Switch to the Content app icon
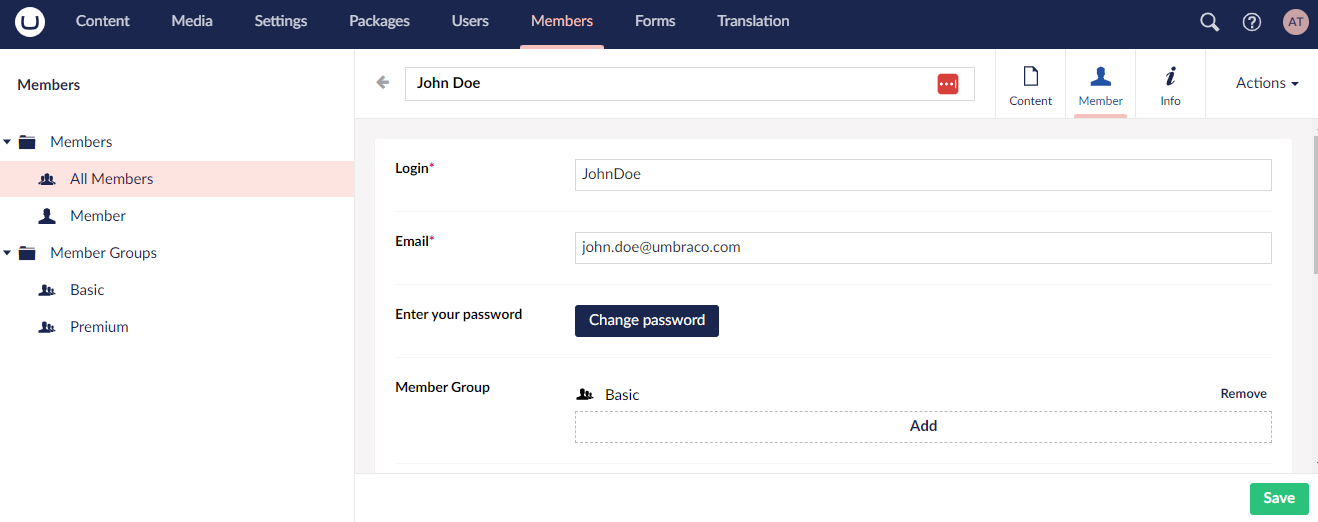The image size is (1318, 522). (1030, 85)
